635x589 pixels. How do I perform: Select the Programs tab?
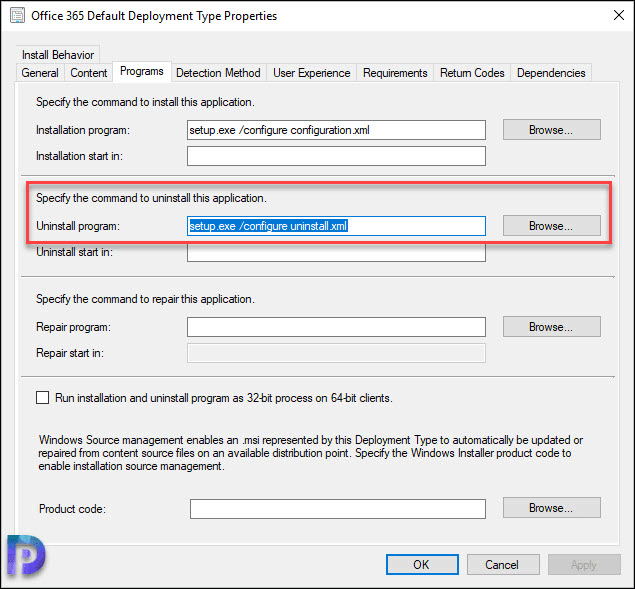click(142, 72)
